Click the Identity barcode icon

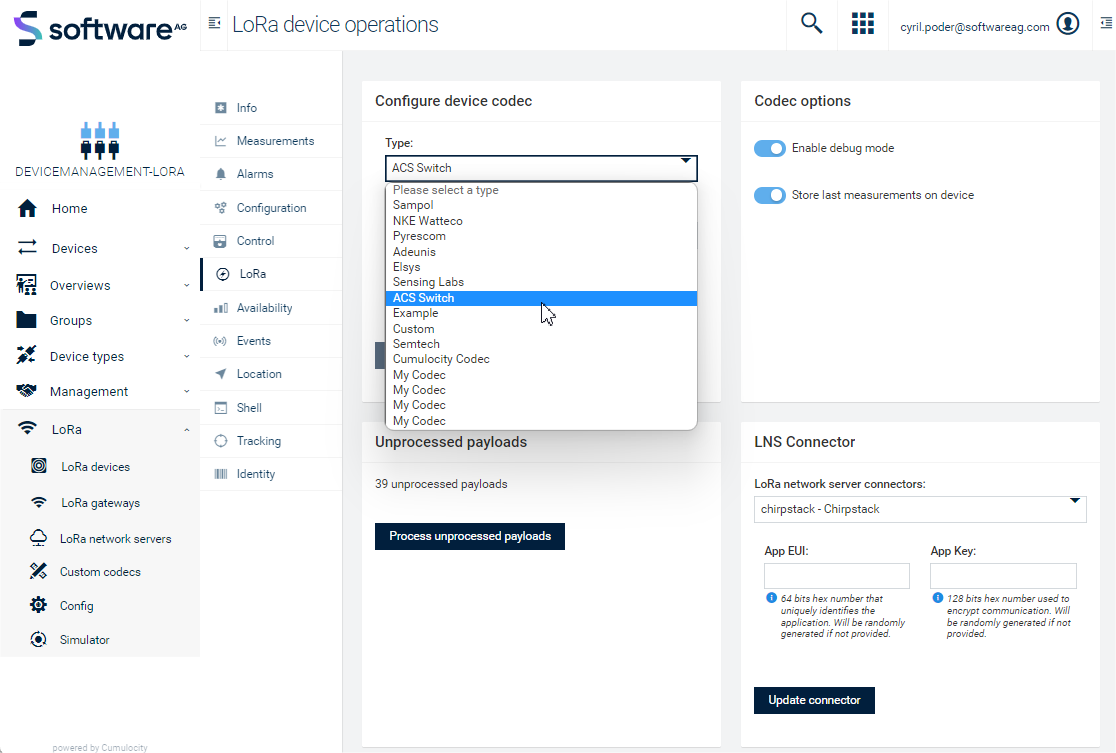coord(221,473)
